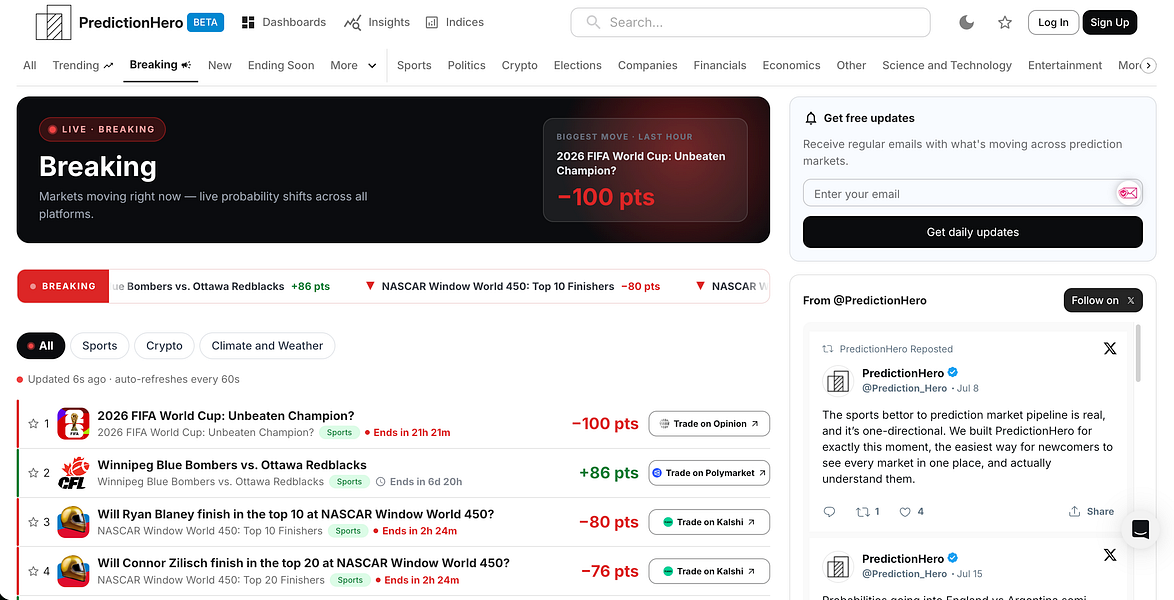1174x600 pixels.
Task: Open the Economics category
Action: [x=791, y=65]
